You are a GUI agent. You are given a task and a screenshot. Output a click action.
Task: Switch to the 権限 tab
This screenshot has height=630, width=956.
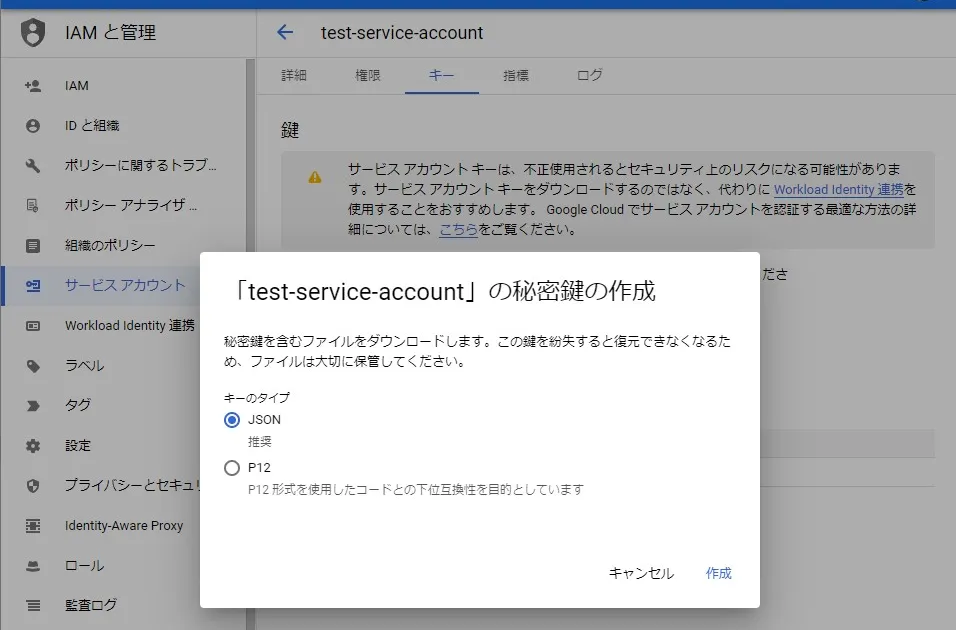tap(368, 76)
